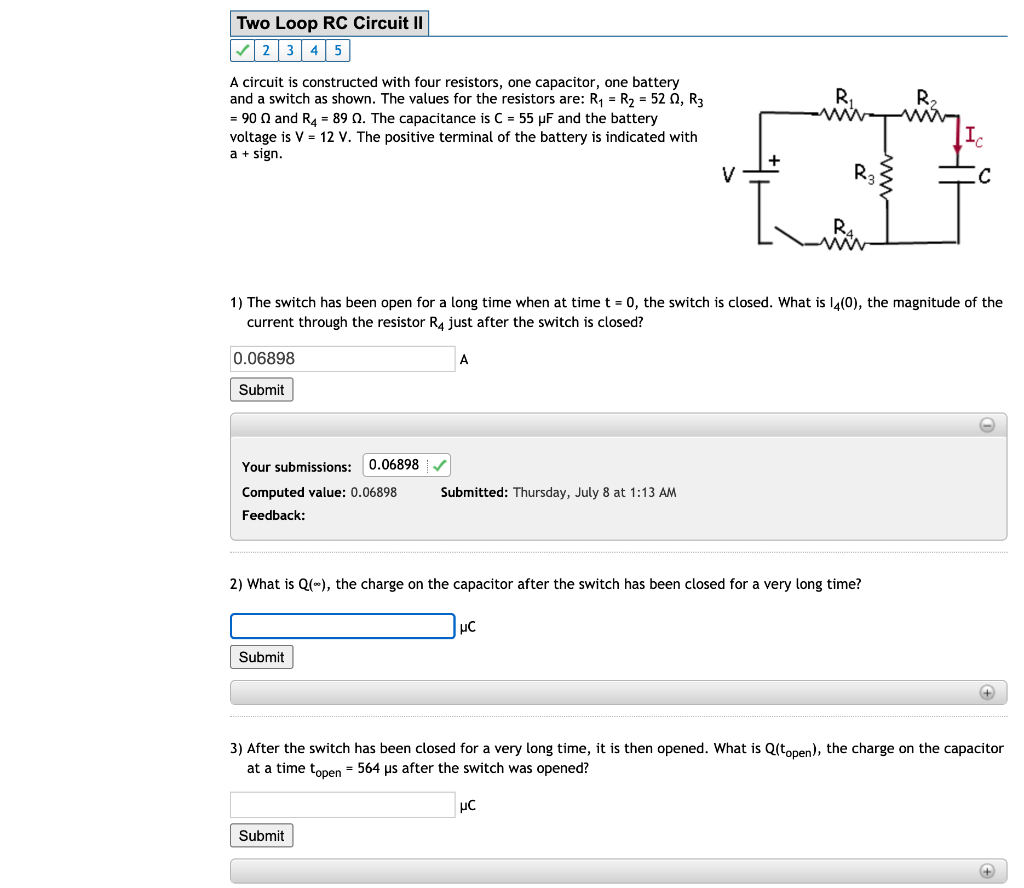Navigate to question 3
Screen dimensions: 1024x888
290,49
